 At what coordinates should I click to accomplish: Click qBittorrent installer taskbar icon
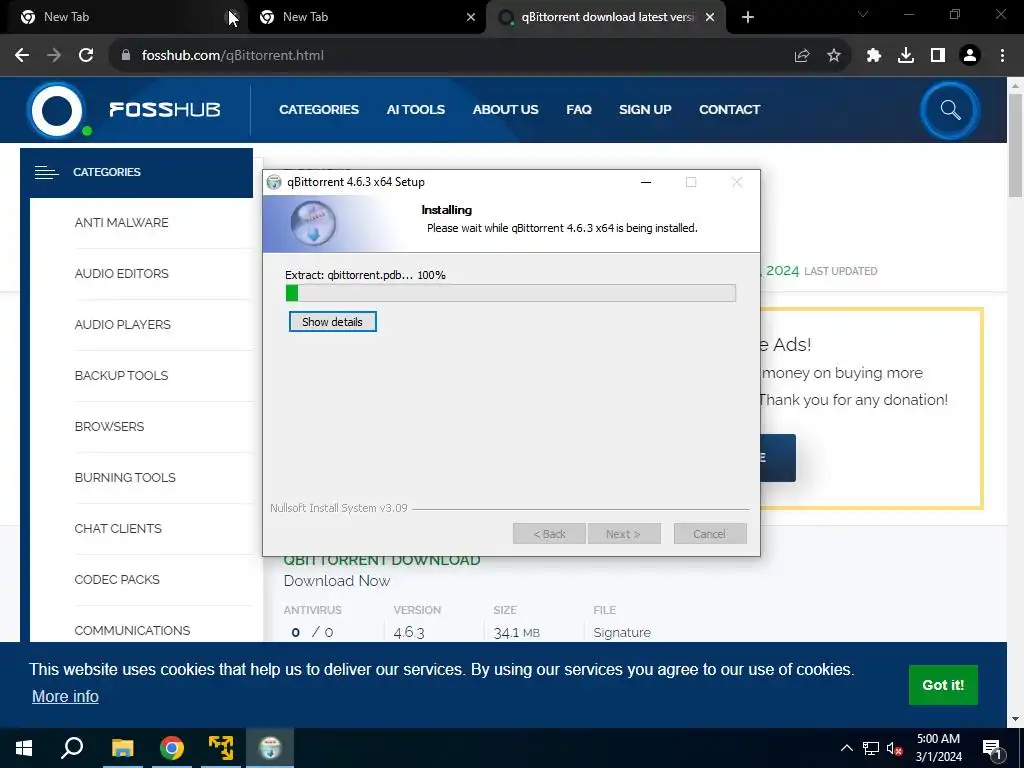(x=270, y=748)
